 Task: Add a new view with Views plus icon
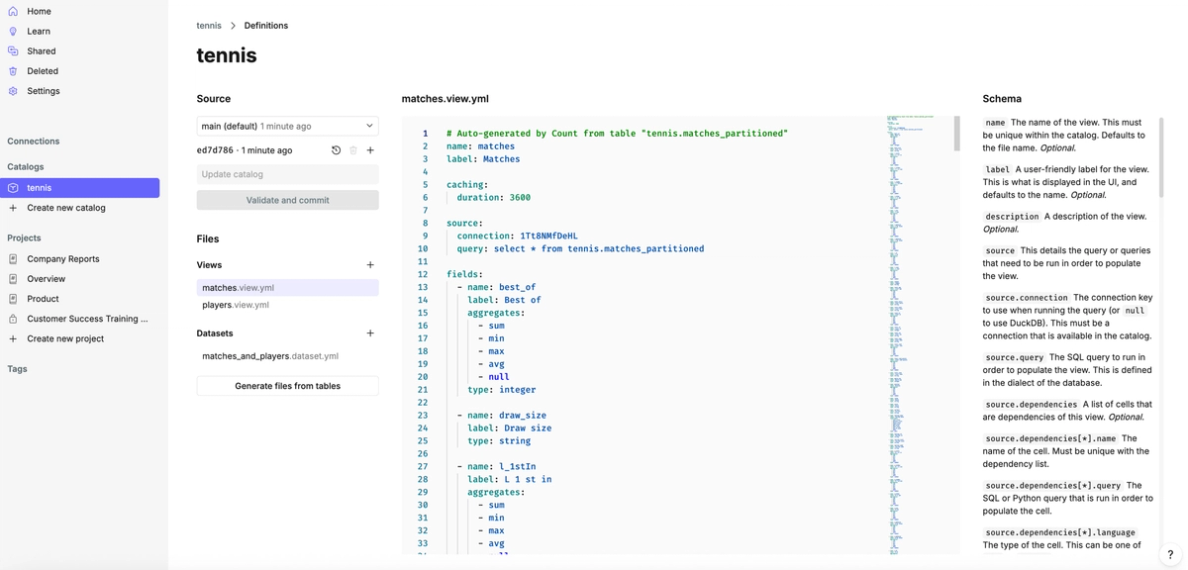370,265
